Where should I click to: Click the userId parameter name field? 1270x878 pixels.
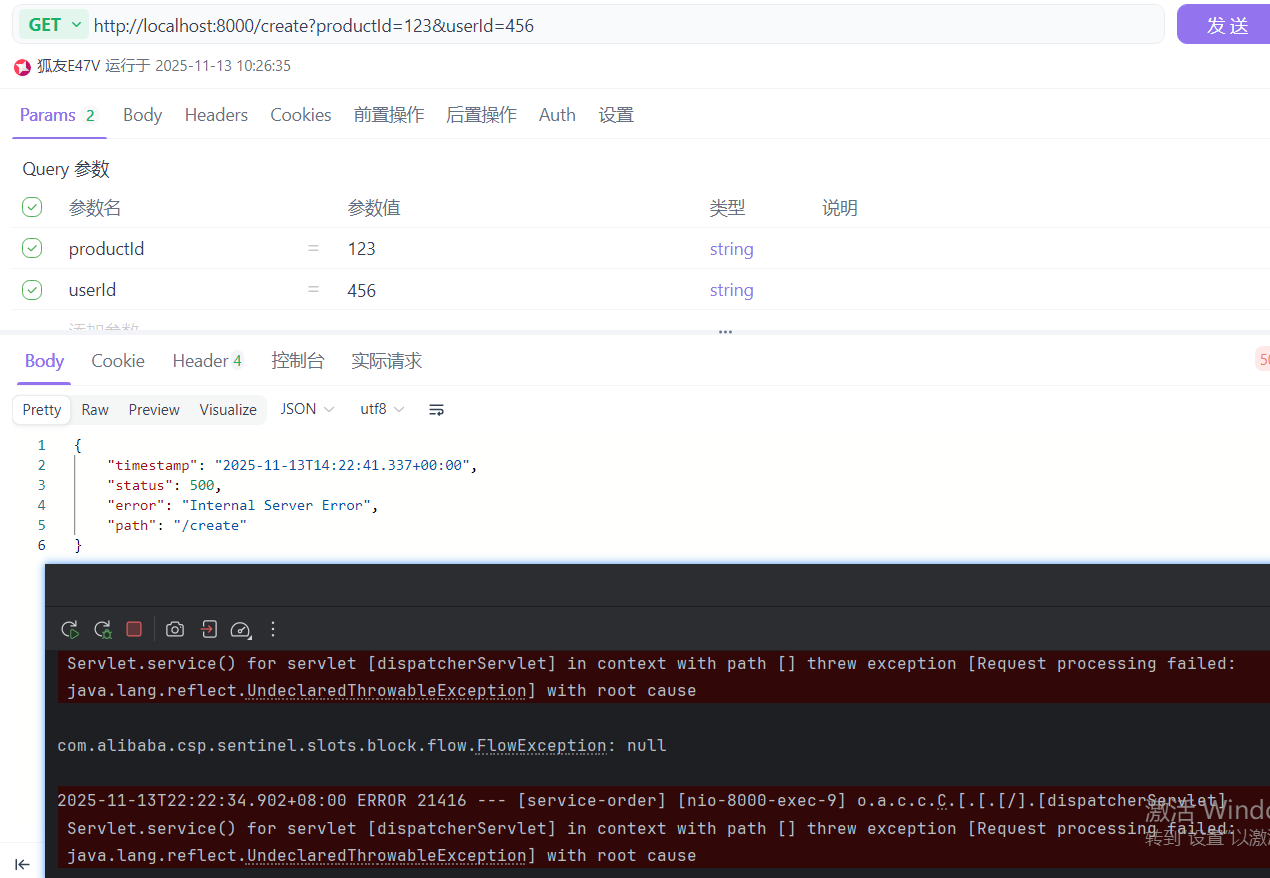pyautogui.click(x=92, y=290)
